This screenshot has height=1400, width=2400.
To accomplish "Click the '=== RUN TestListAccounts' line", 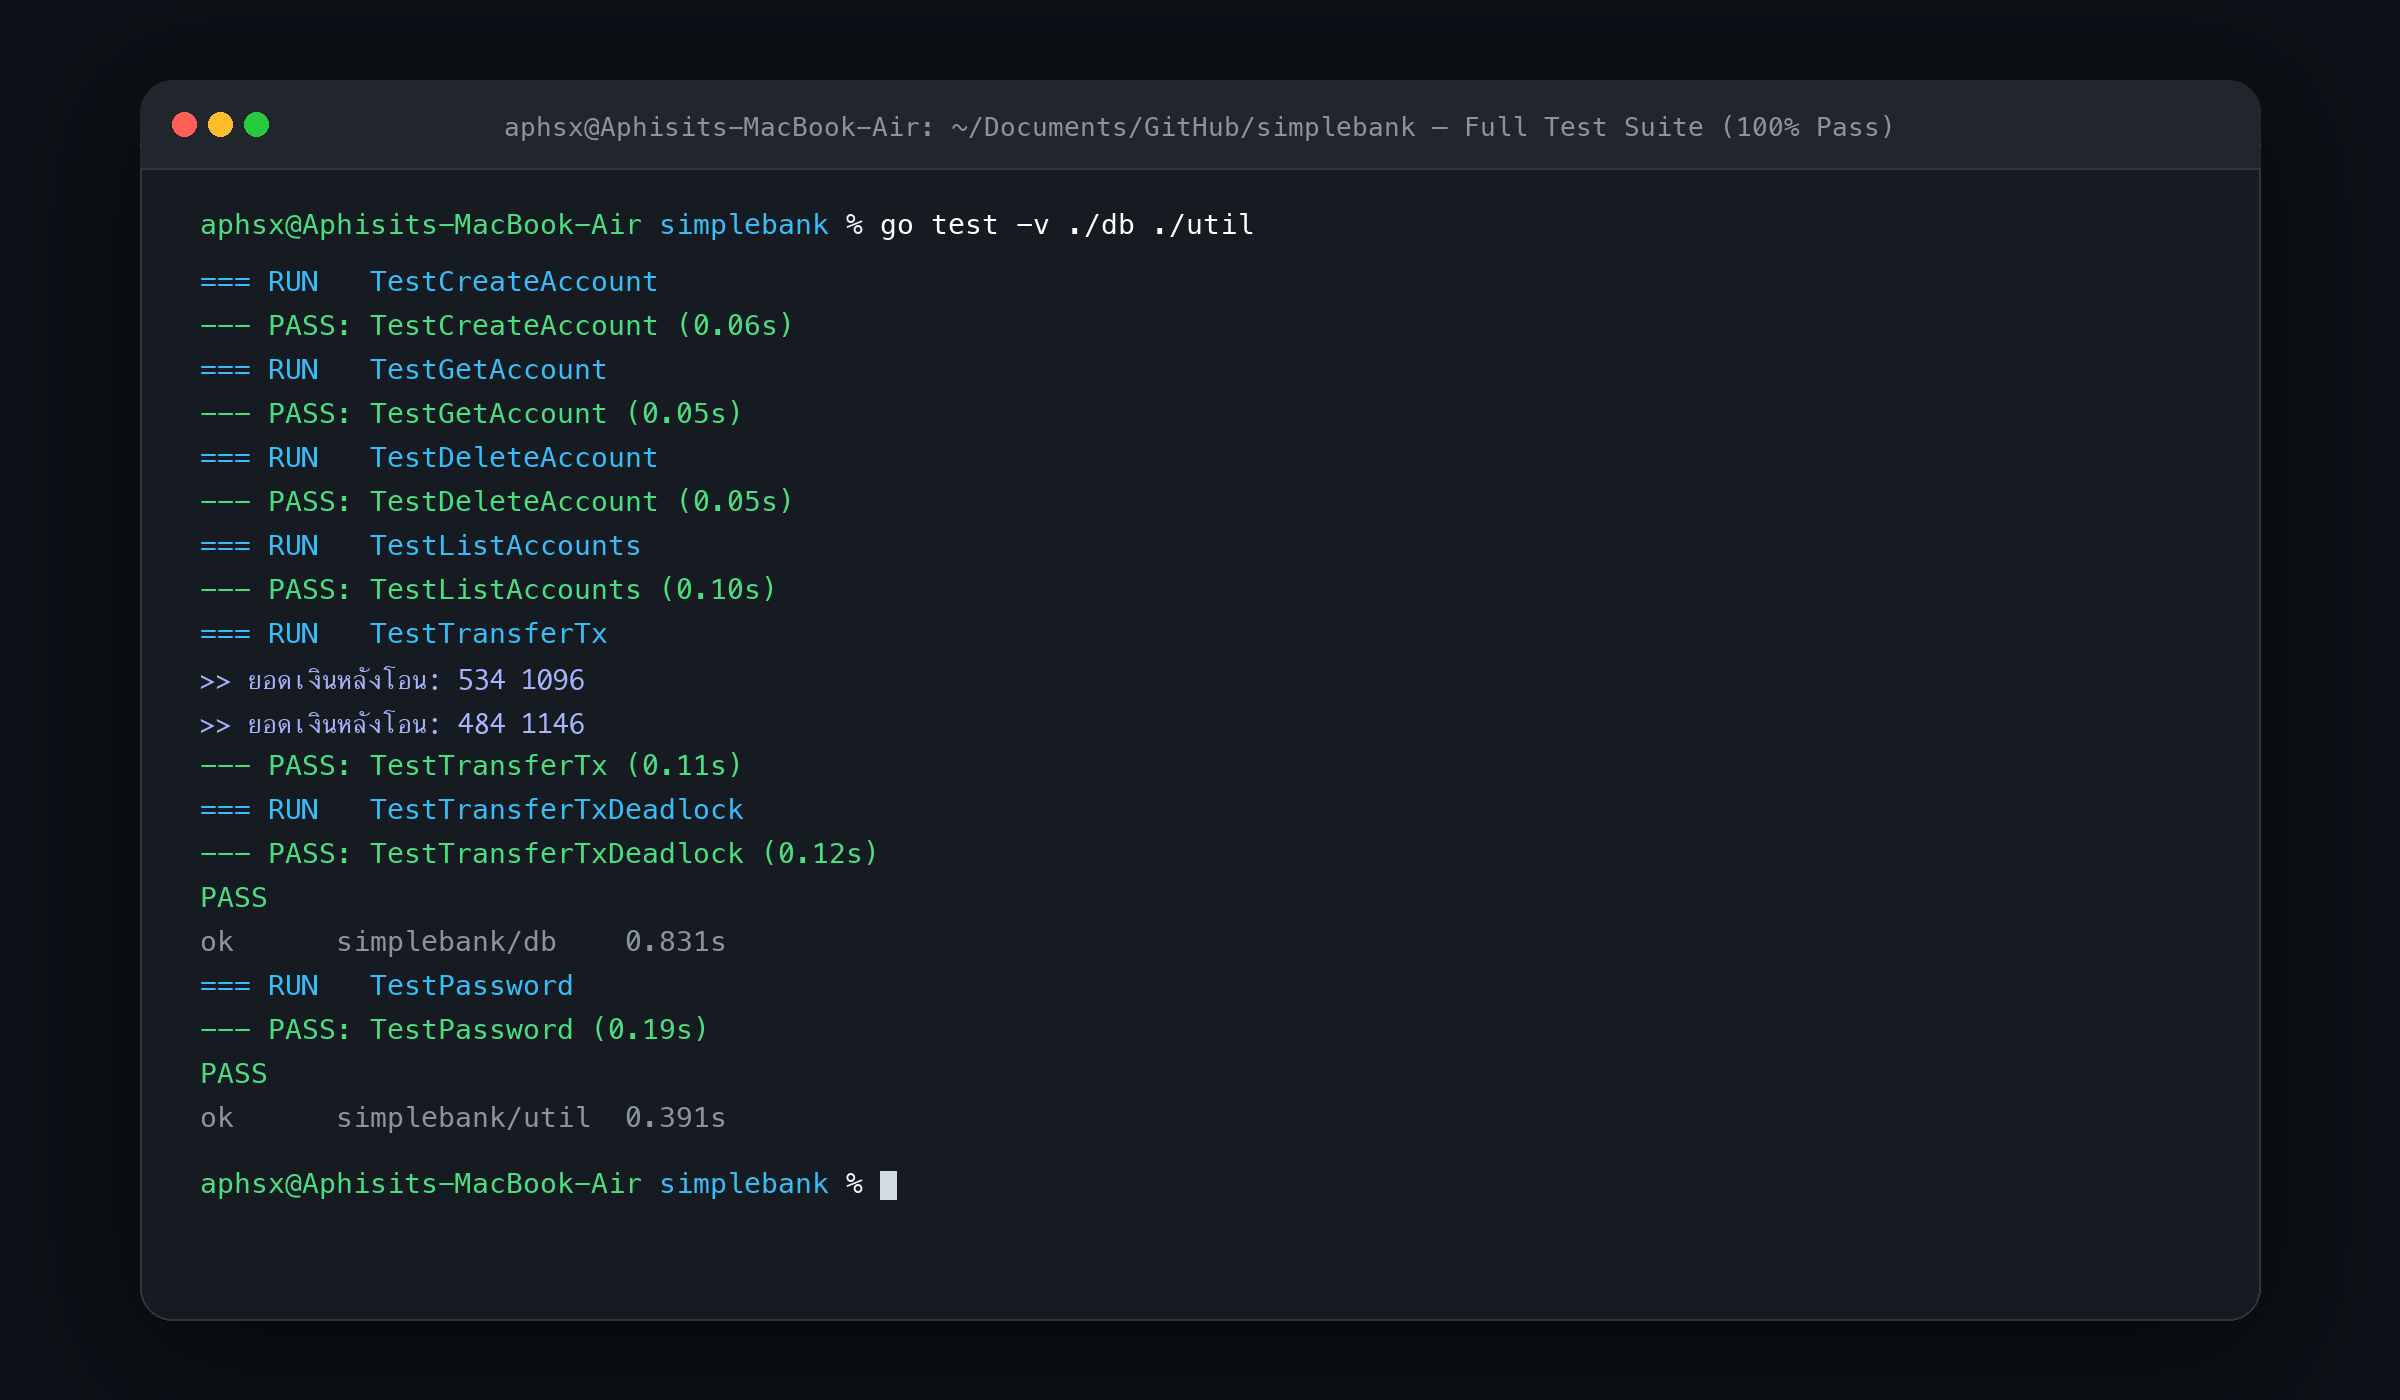I will [x=420, y=546].
